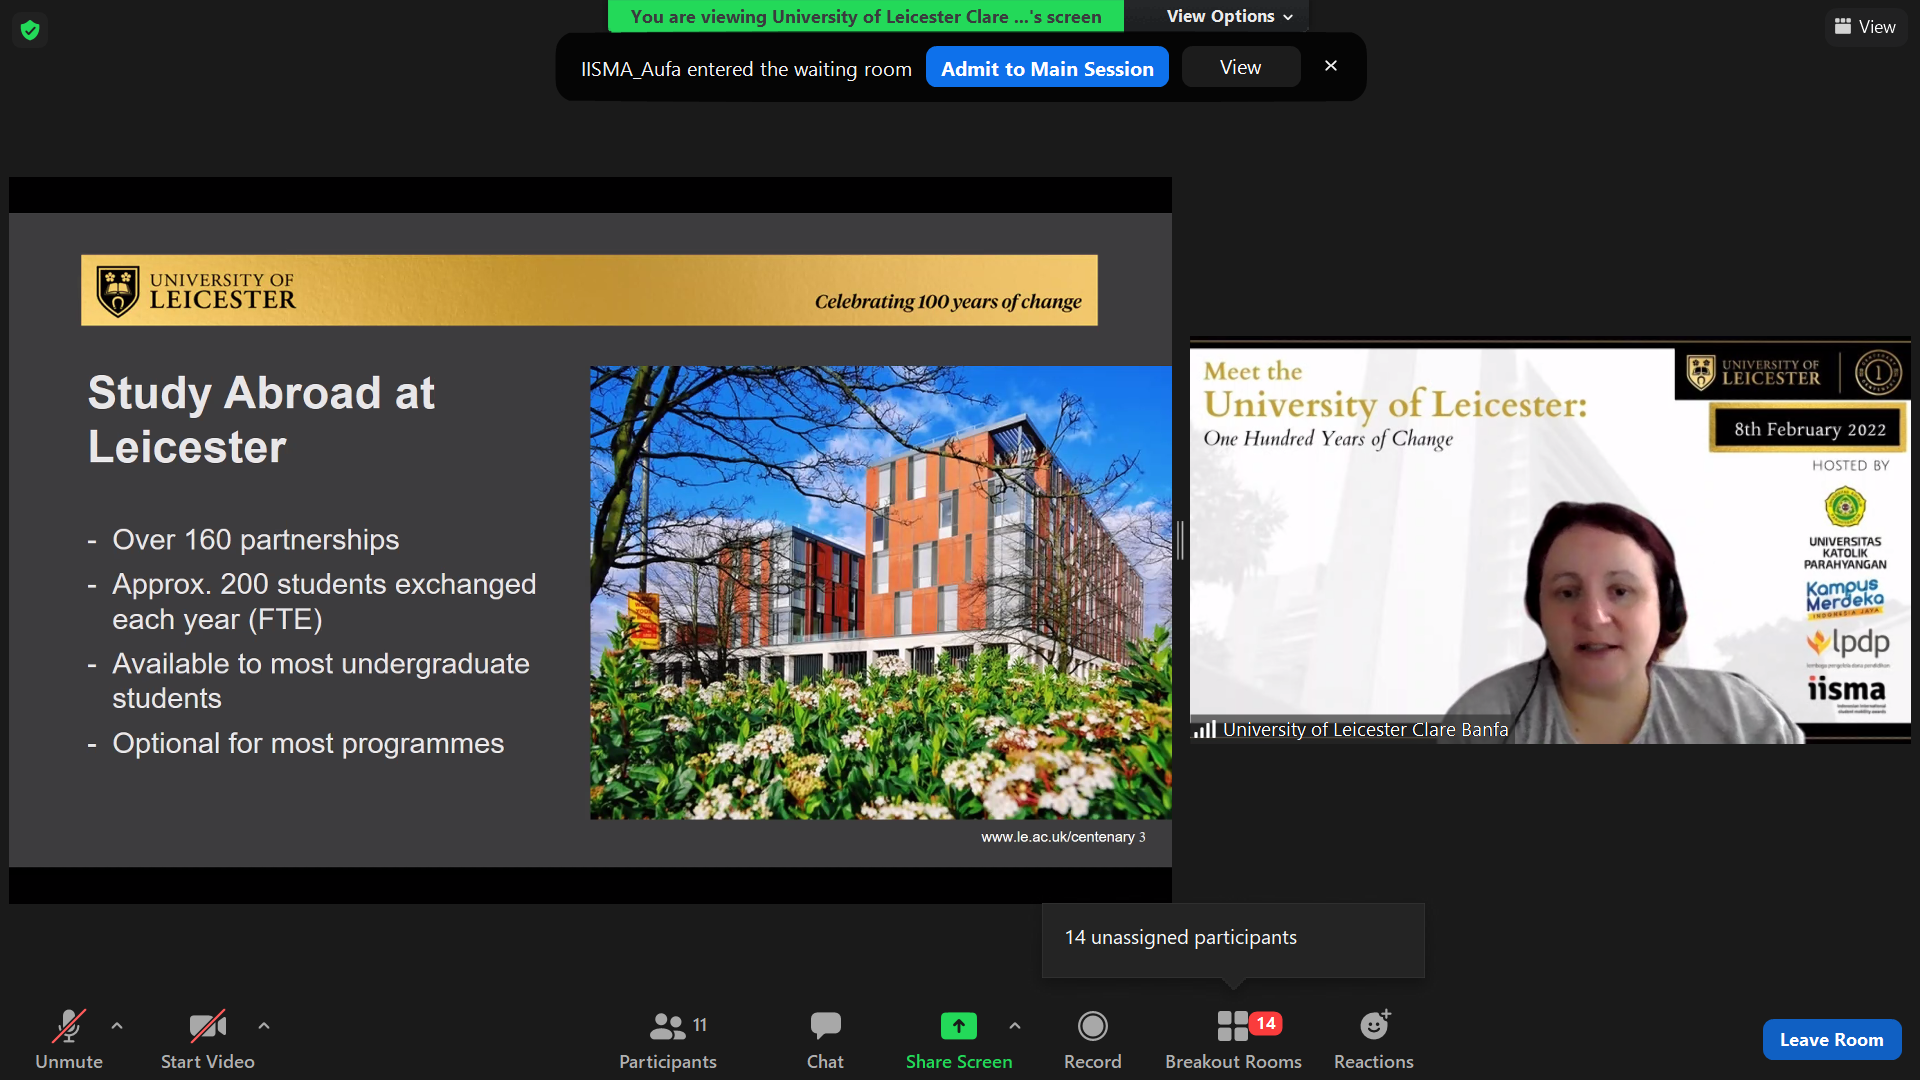The height and width of the screenshot is (1080, 1920).
Task: Click Leave Room button
Action: coord(1831,1040)
